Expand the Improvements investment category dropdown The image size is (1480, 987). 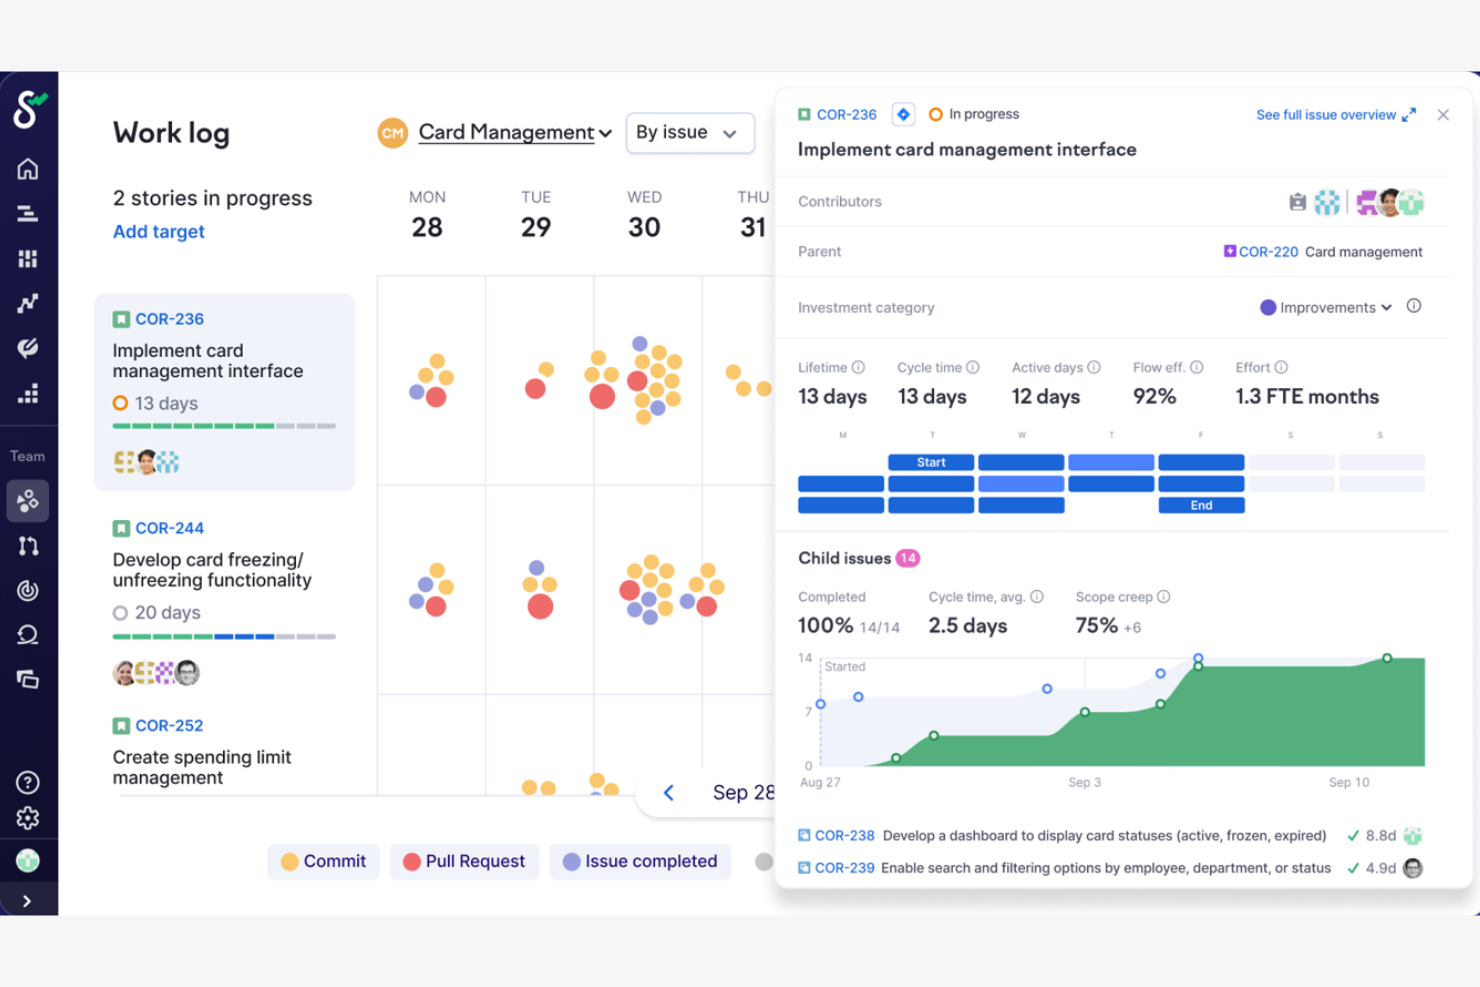pos(1325,307)
